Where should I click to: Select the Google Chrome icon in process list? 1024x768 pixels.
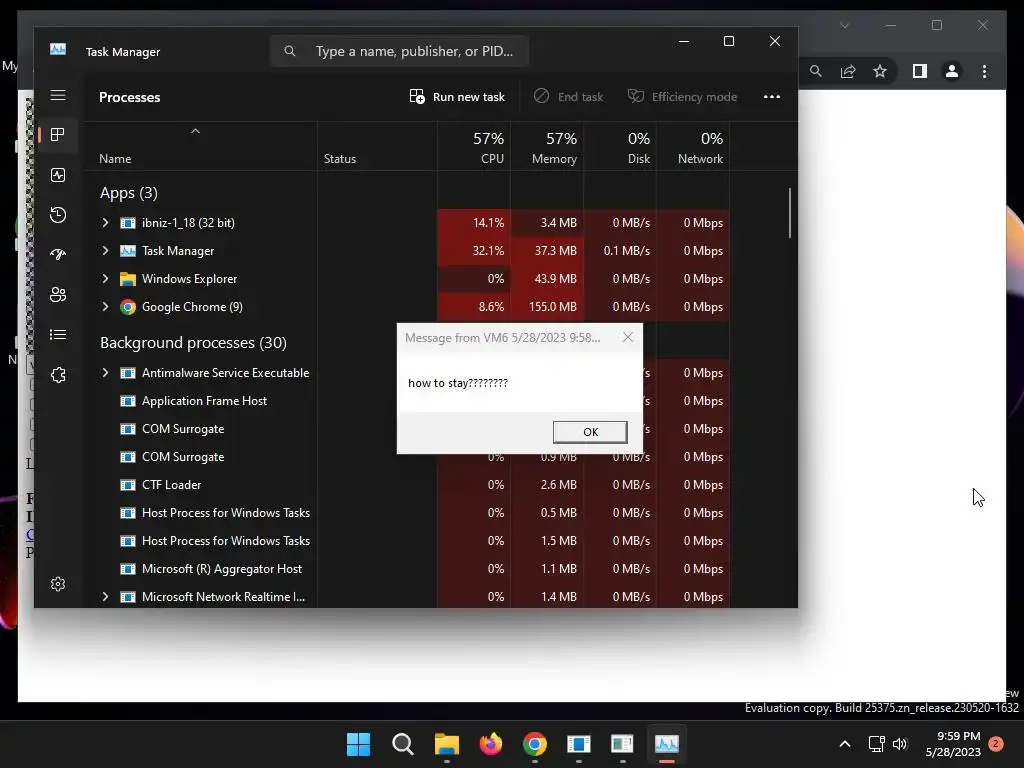click(128, 307)
